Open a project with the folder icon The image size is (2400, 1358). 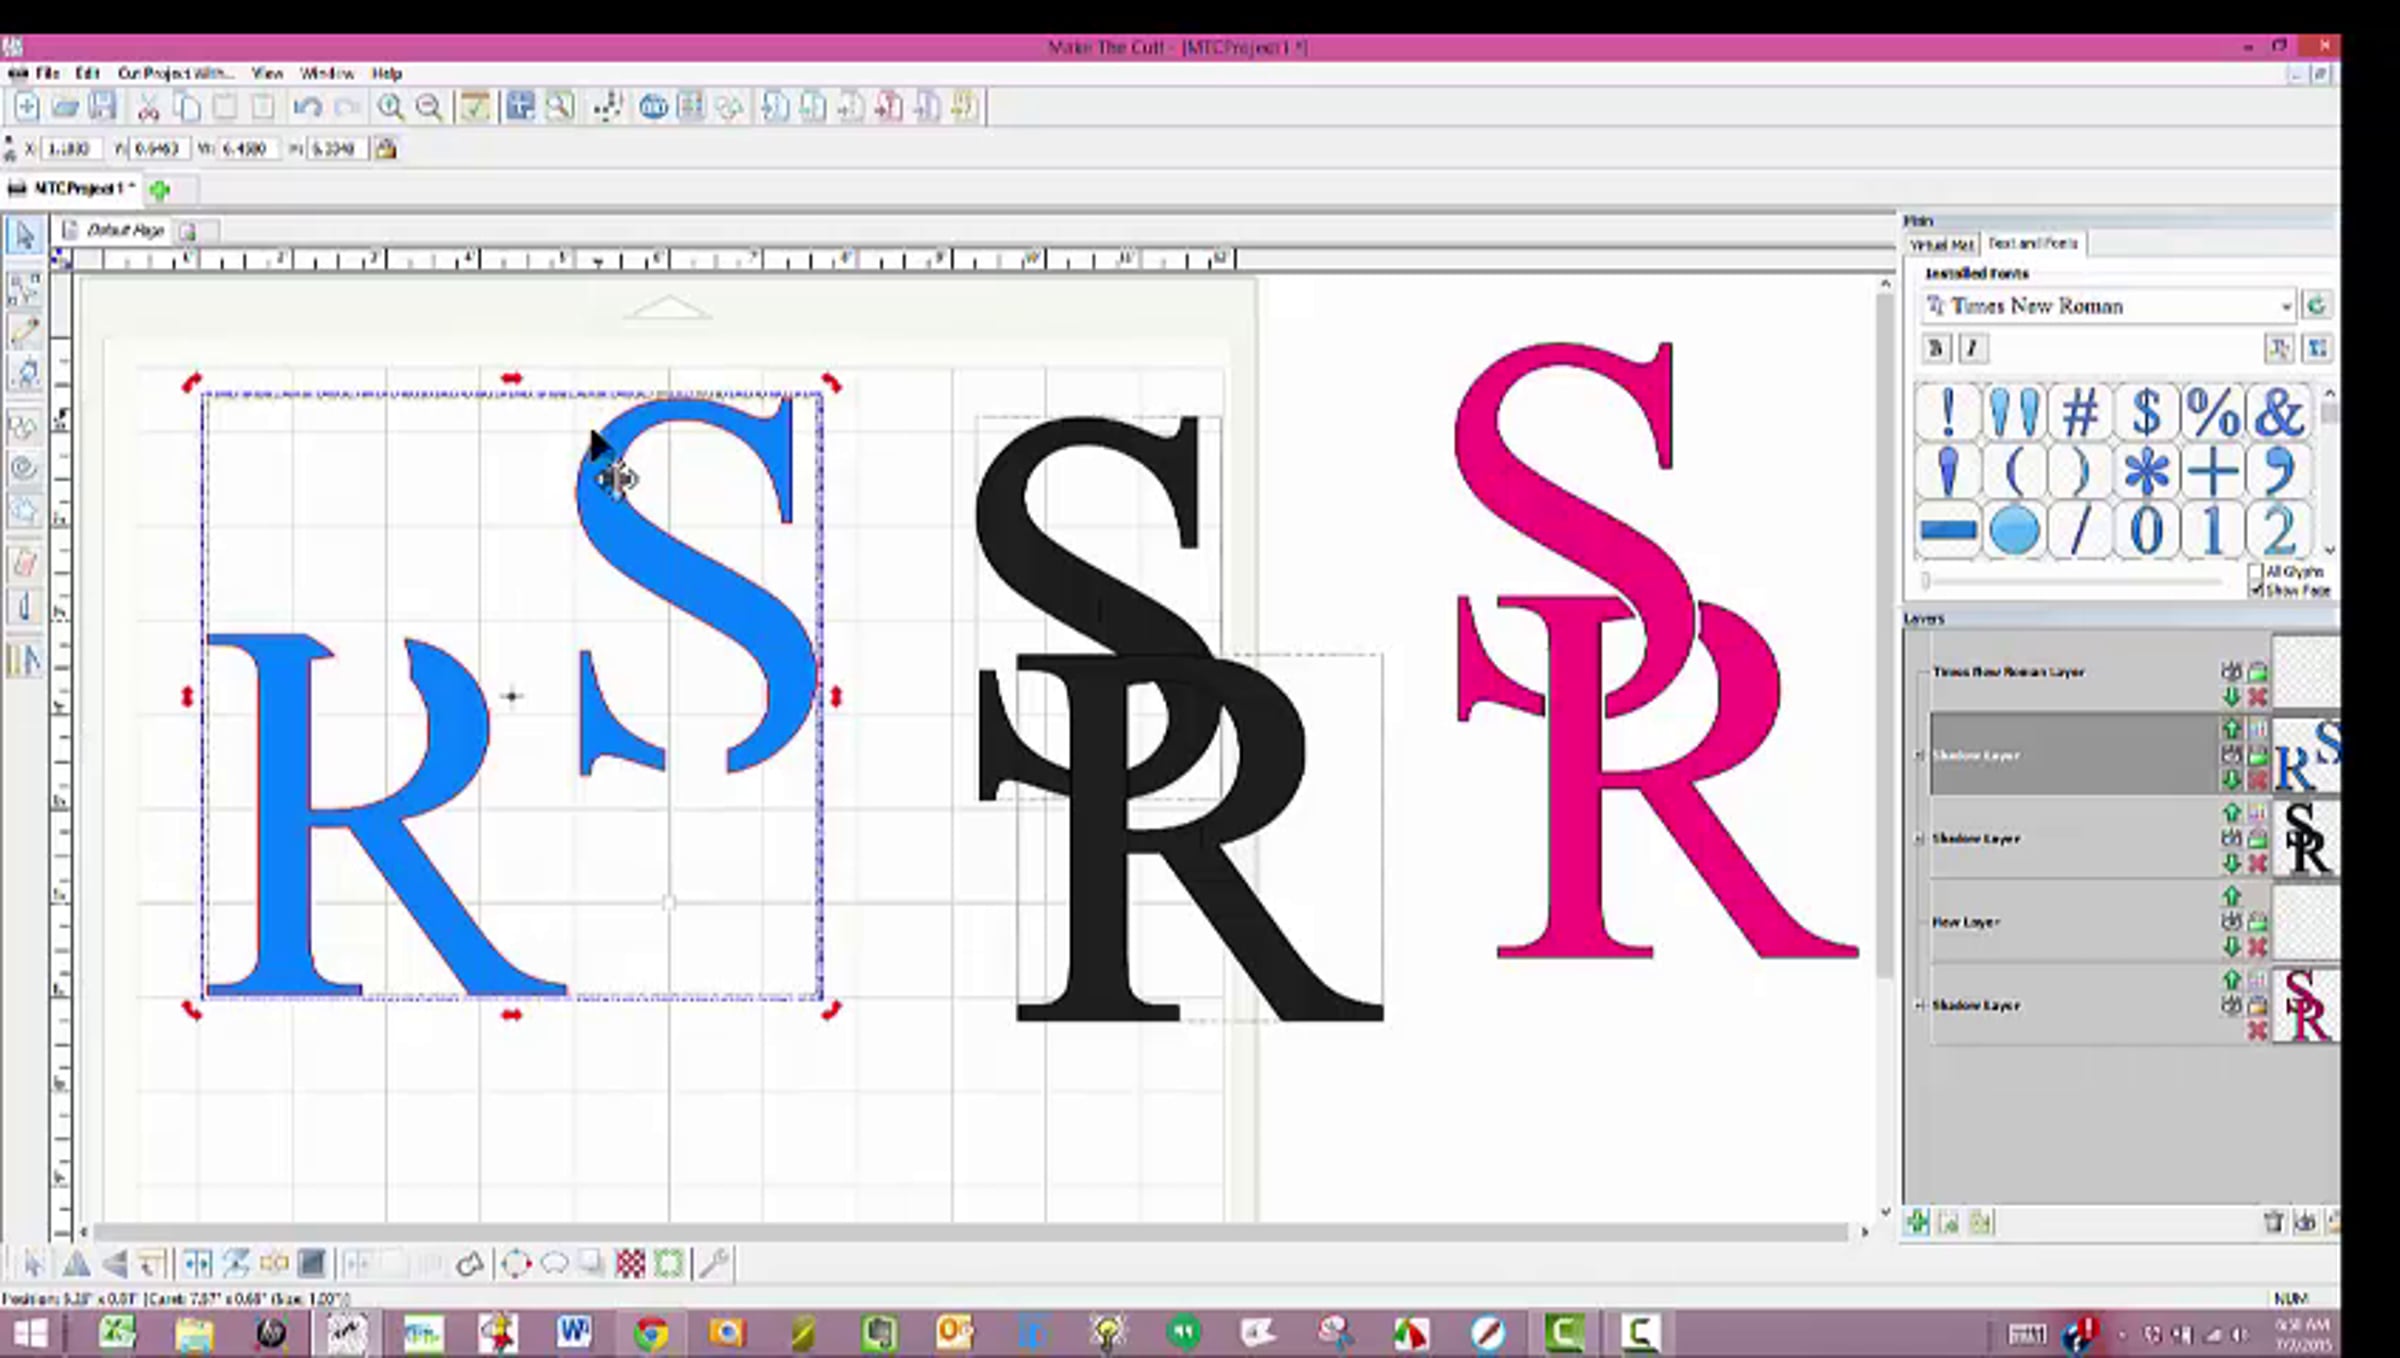point(65,107)
